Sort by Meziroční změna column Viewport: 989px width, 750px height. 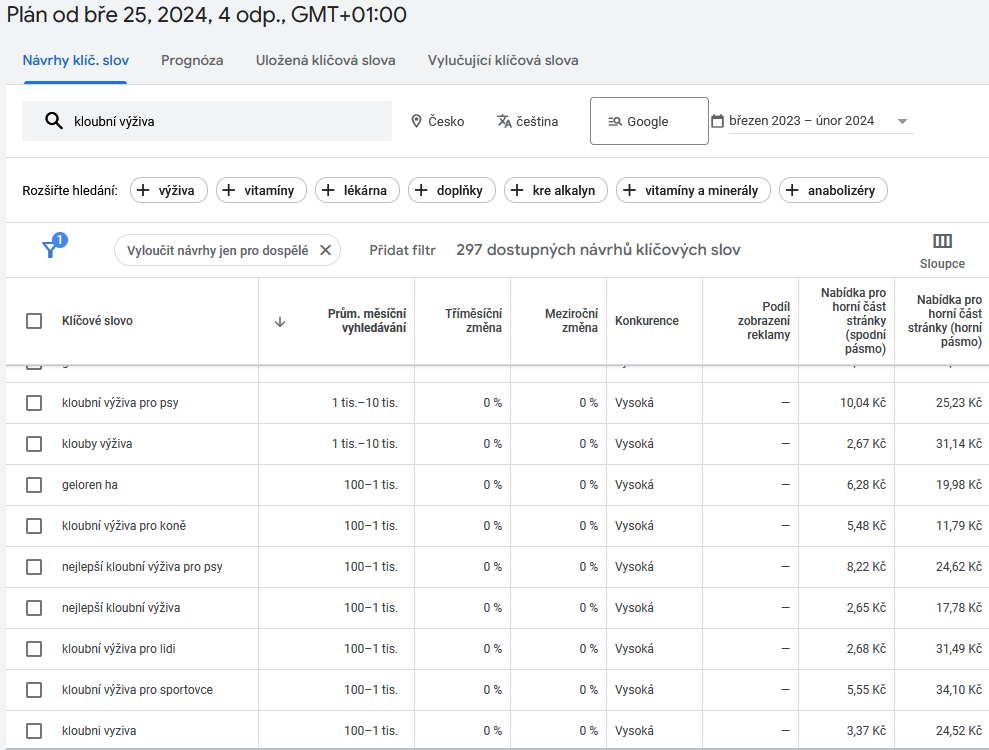coord(571,321)
